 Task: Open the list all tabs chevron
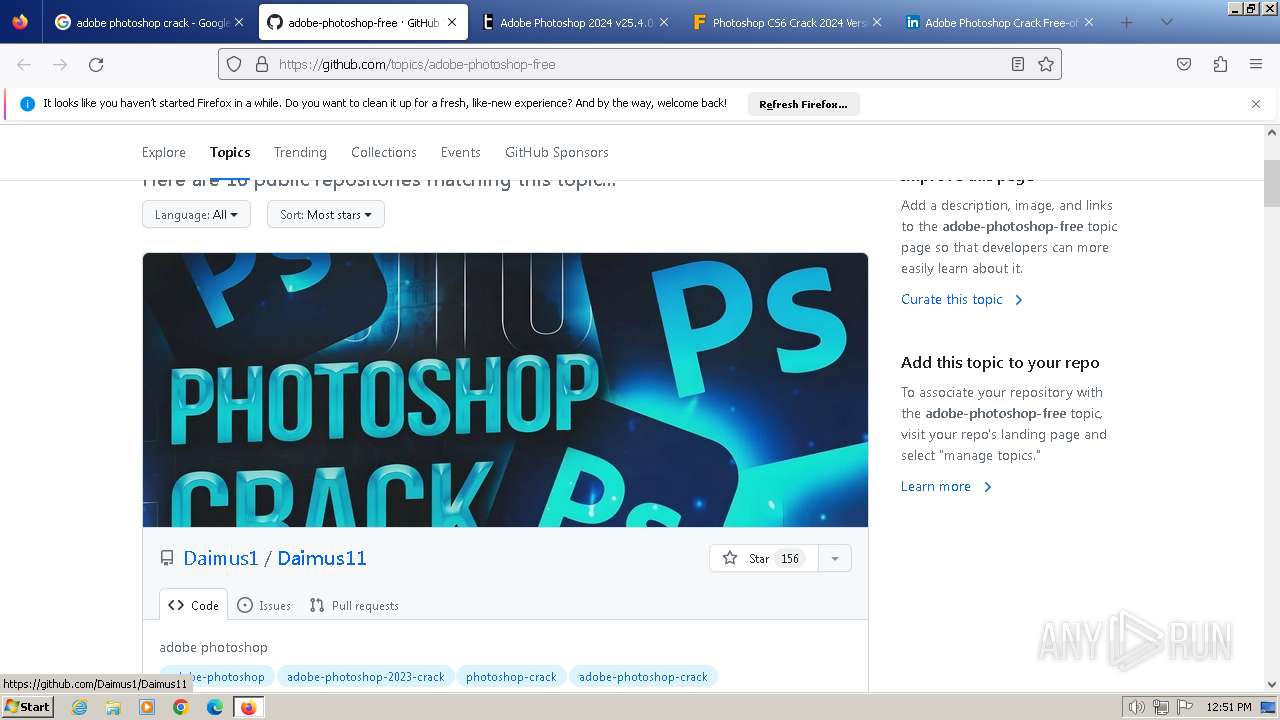click(1166, 22)
